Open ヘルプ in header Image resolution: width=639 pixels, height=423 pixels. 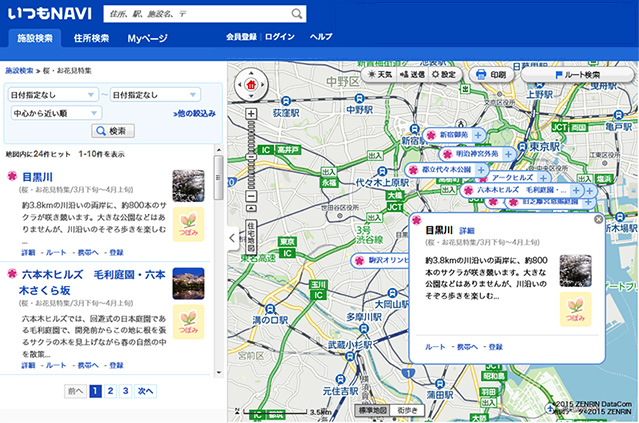pyautogui.click(x=321, y=37)
